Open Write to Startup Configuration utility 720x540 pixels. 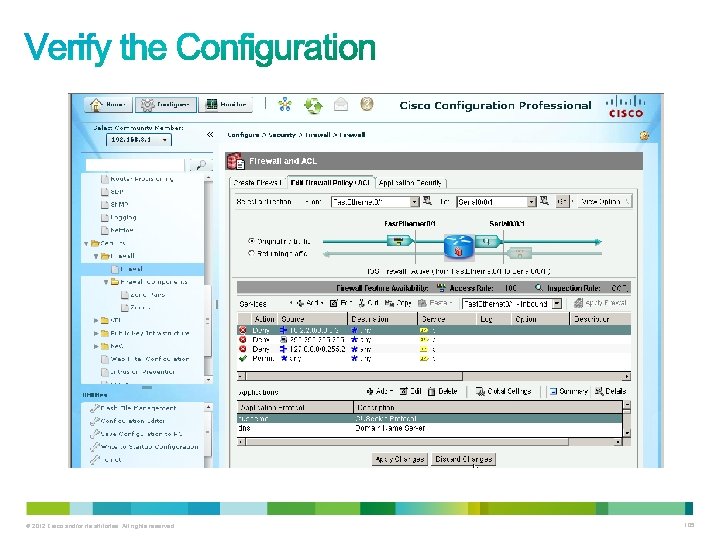pos(144,447)
